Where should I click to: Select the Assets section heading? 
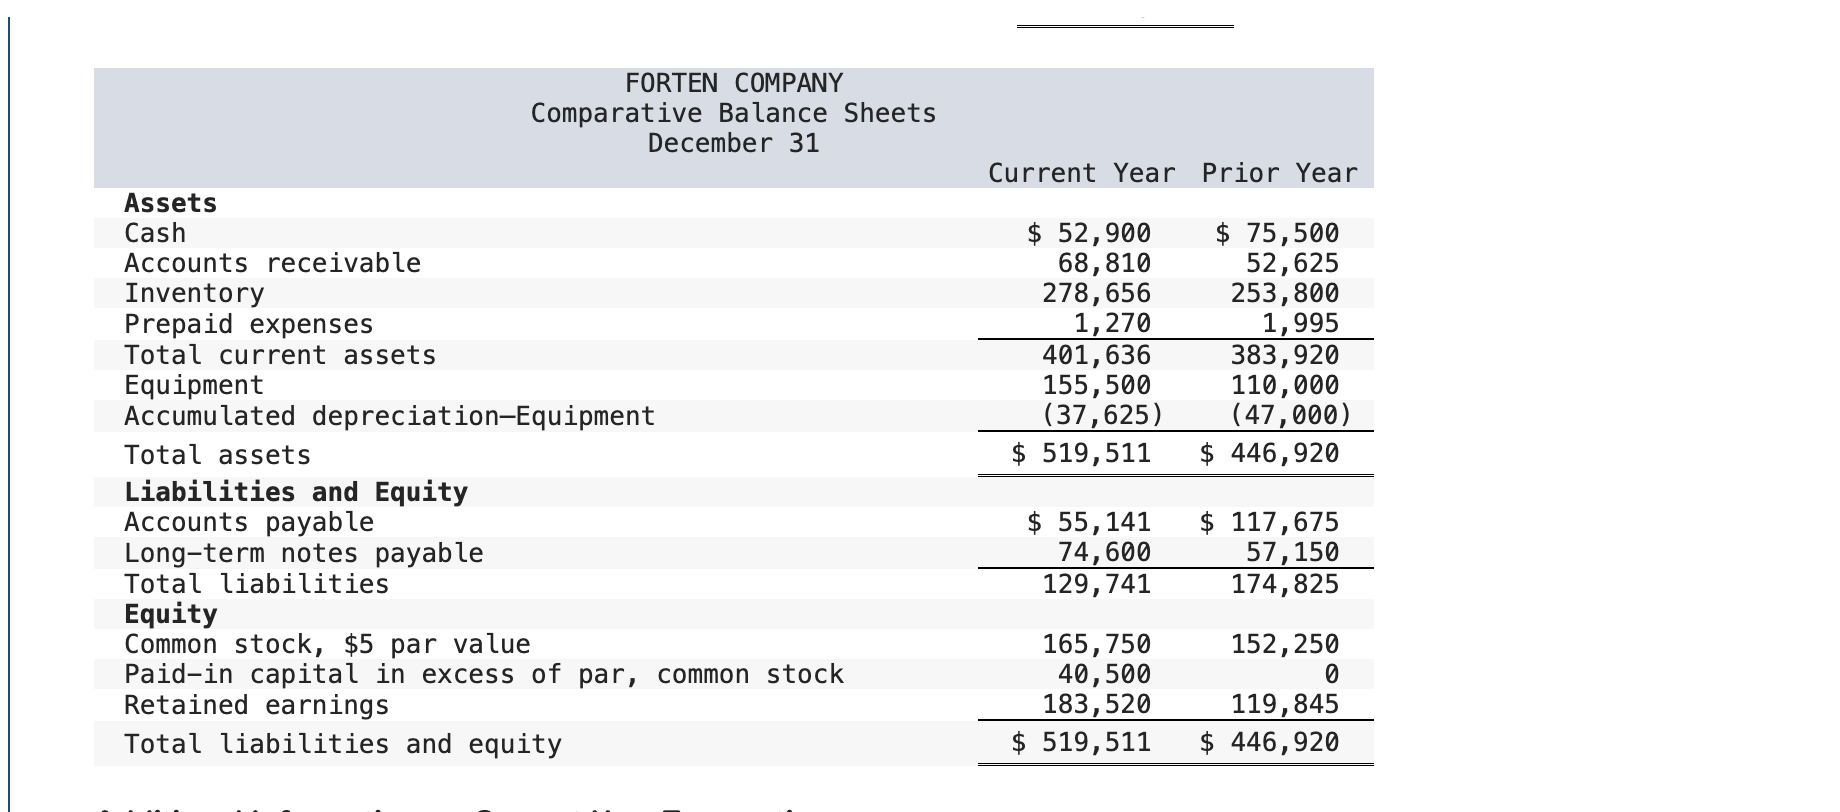[x=171, y=203]
